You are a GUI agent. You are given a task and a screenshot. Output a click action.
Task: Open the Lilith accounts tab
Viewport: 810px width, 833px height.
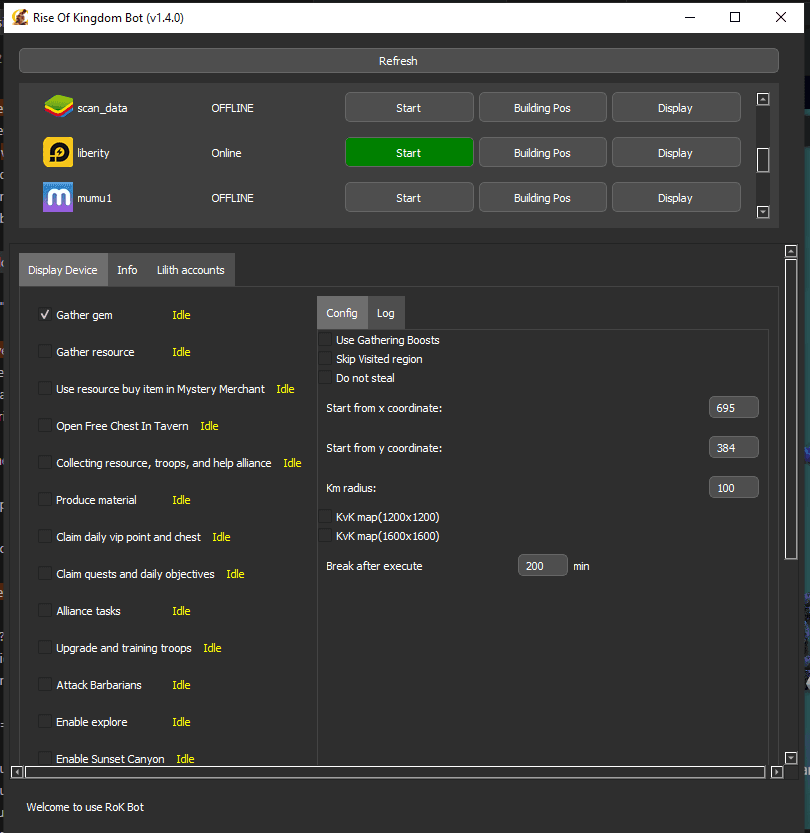190,270
